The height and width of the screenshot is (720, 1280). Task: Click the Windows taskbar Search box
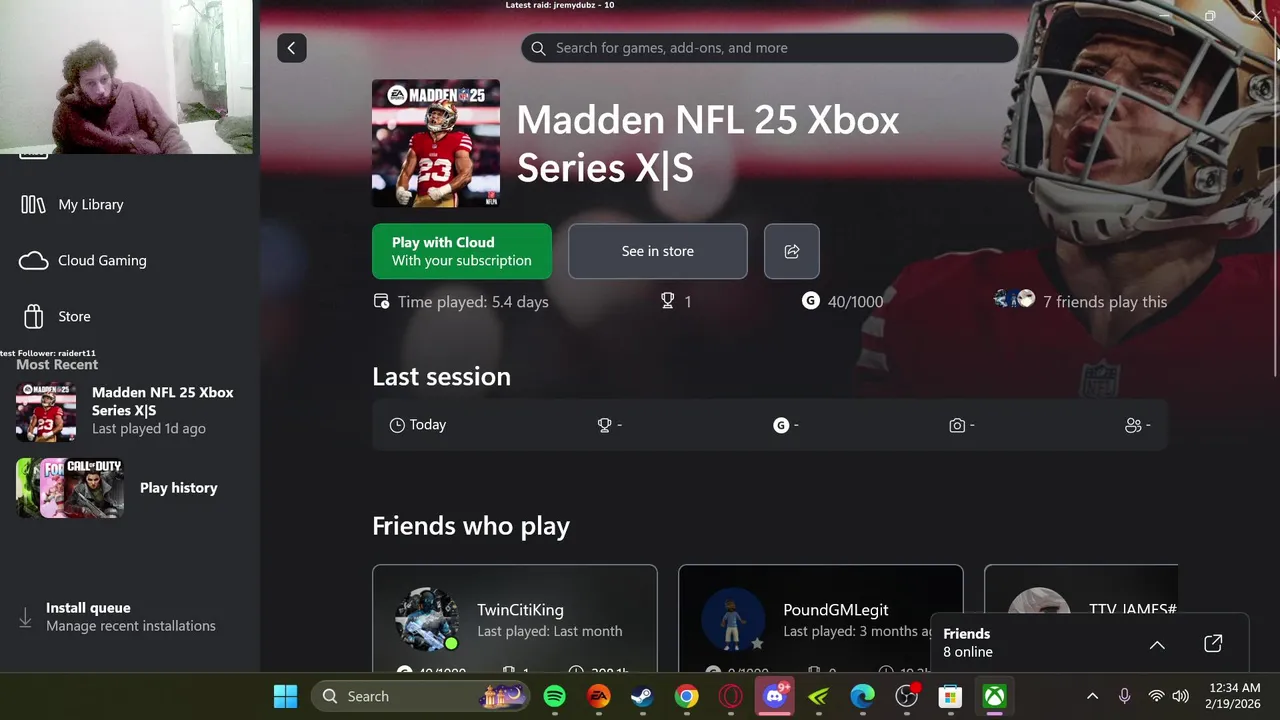pos(420,696)
